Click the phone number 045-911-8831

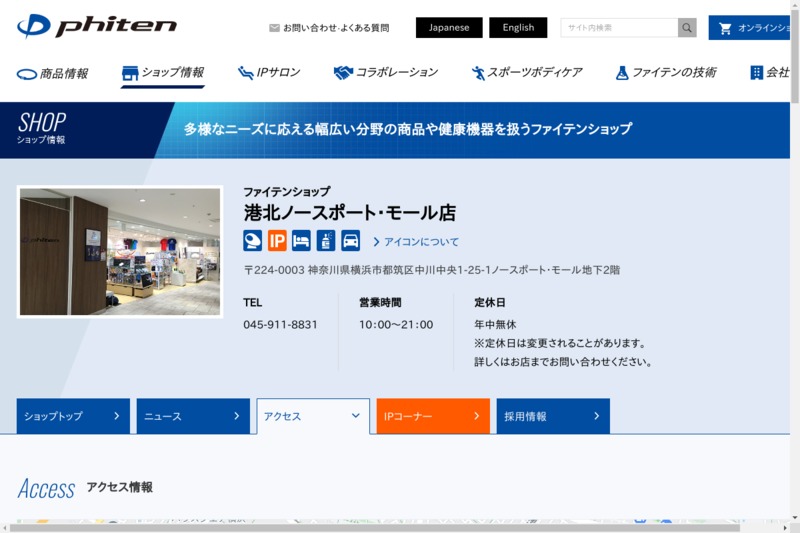pos(280,325)
